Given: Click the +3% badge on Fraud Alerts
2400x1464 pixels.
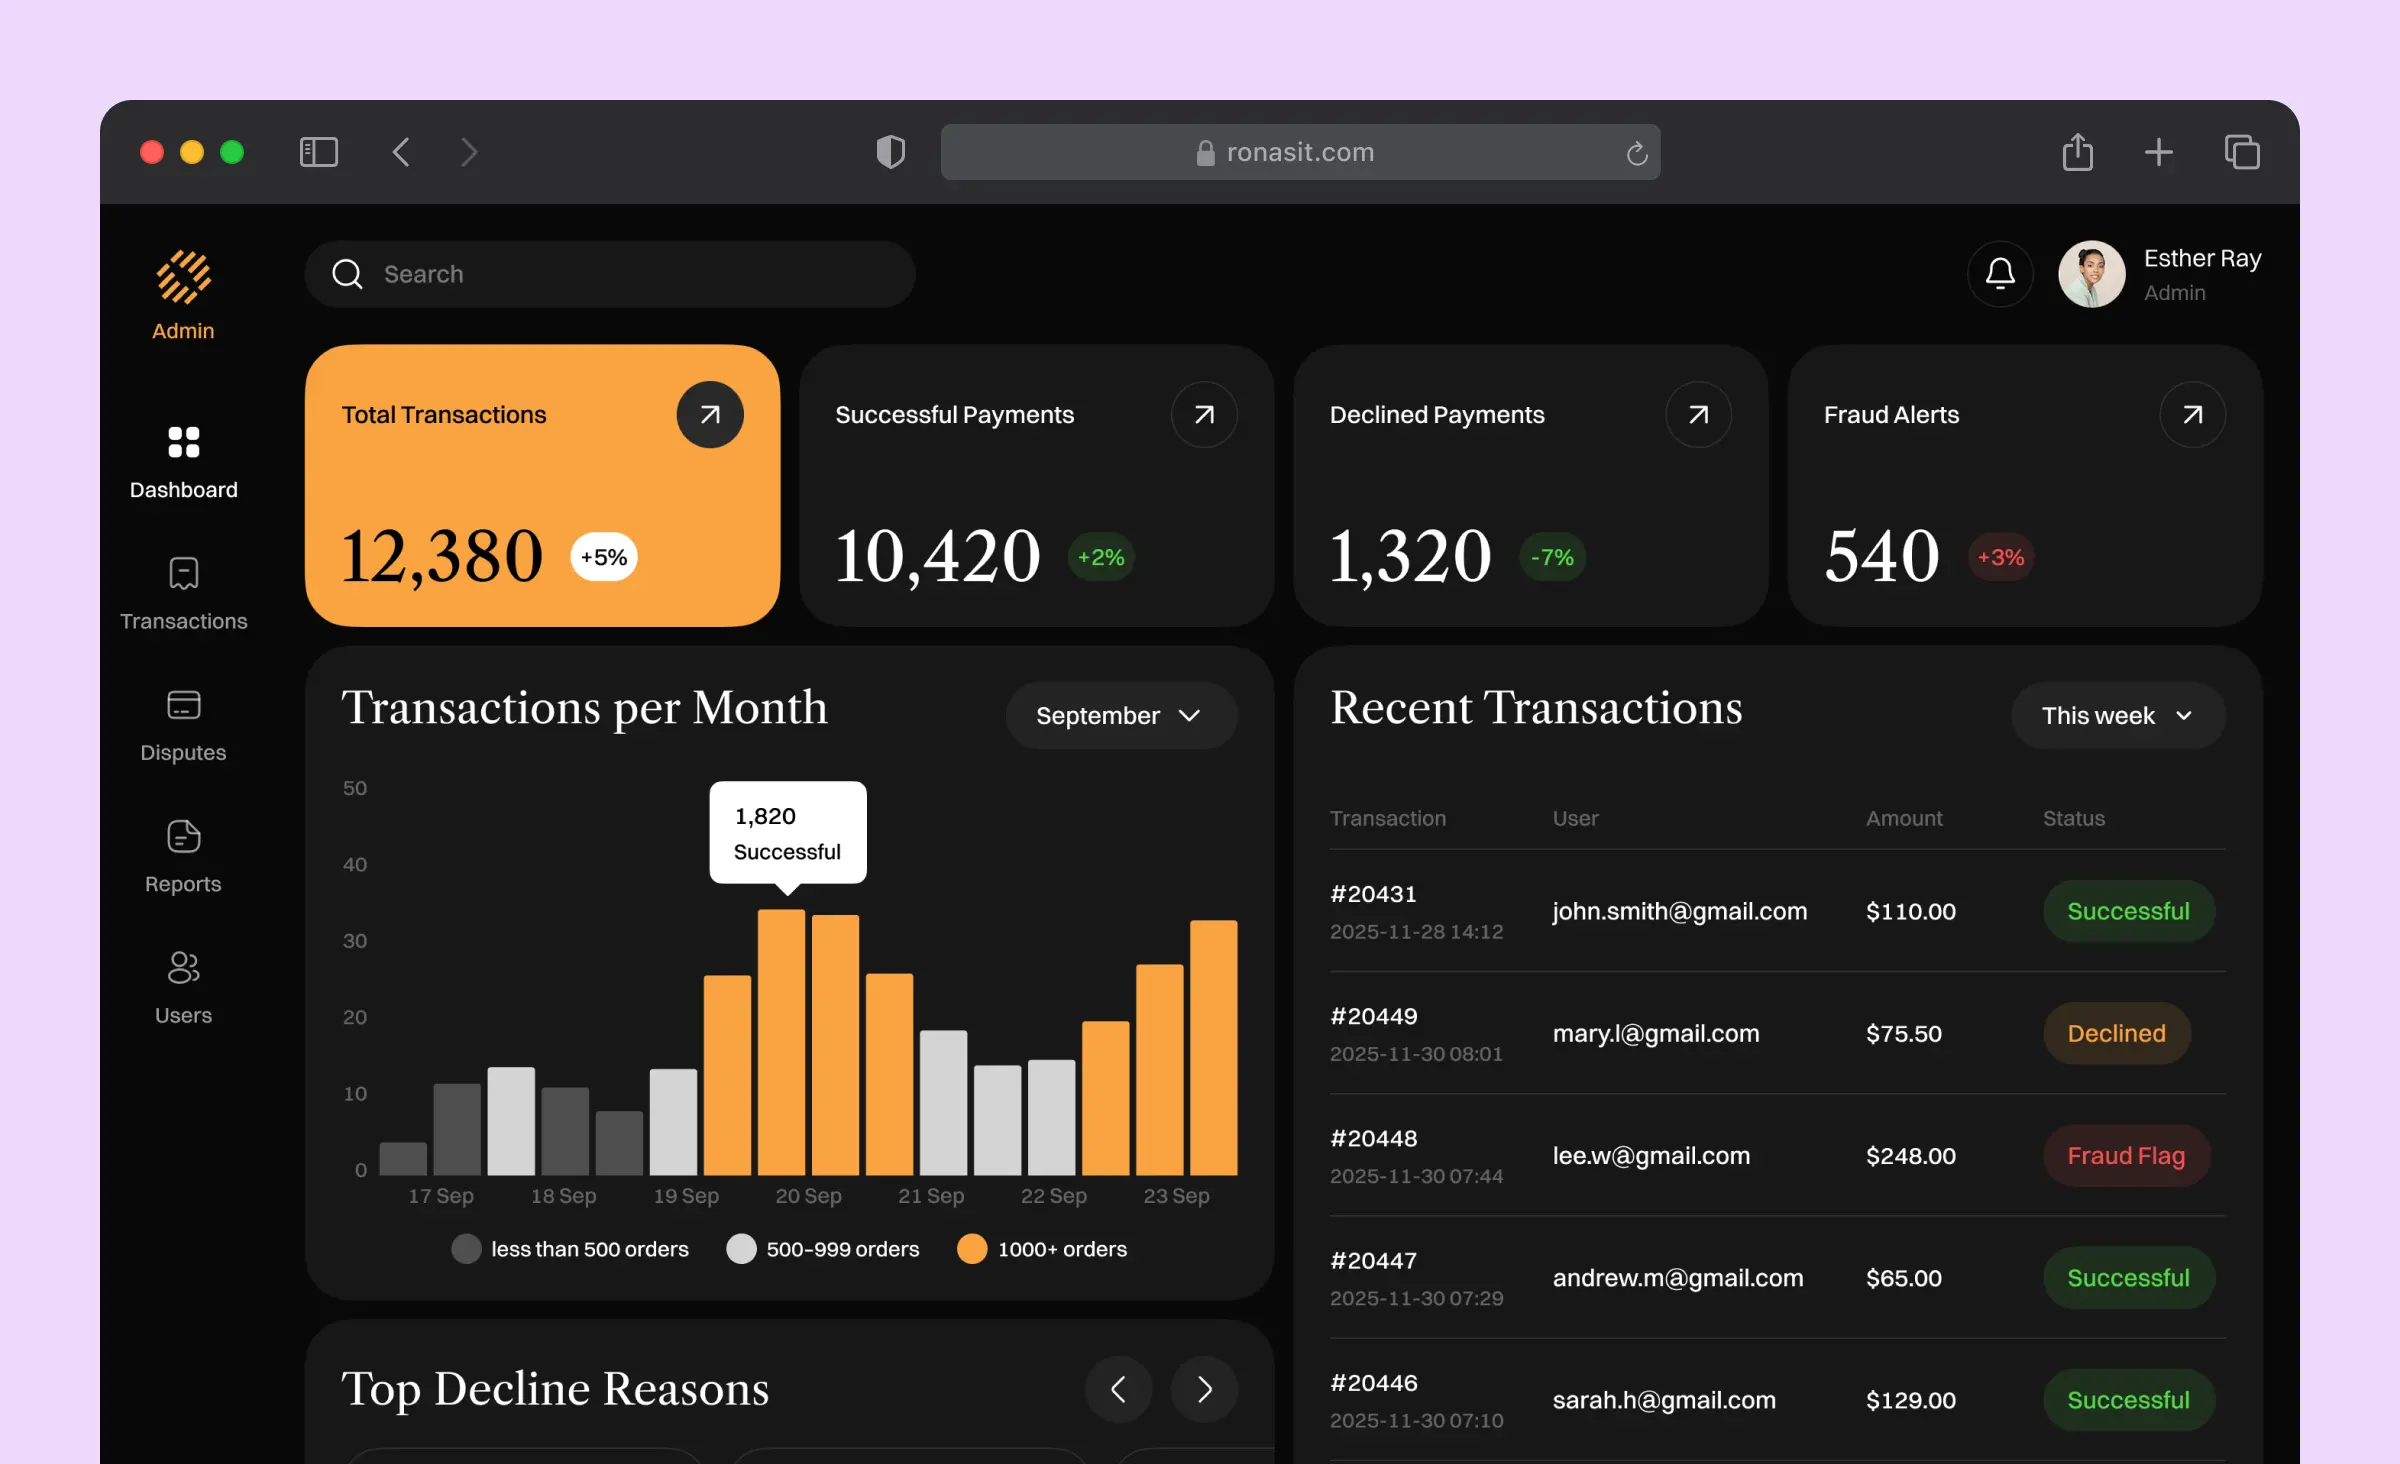Looking at the screenshot, I should [2001, 557].
